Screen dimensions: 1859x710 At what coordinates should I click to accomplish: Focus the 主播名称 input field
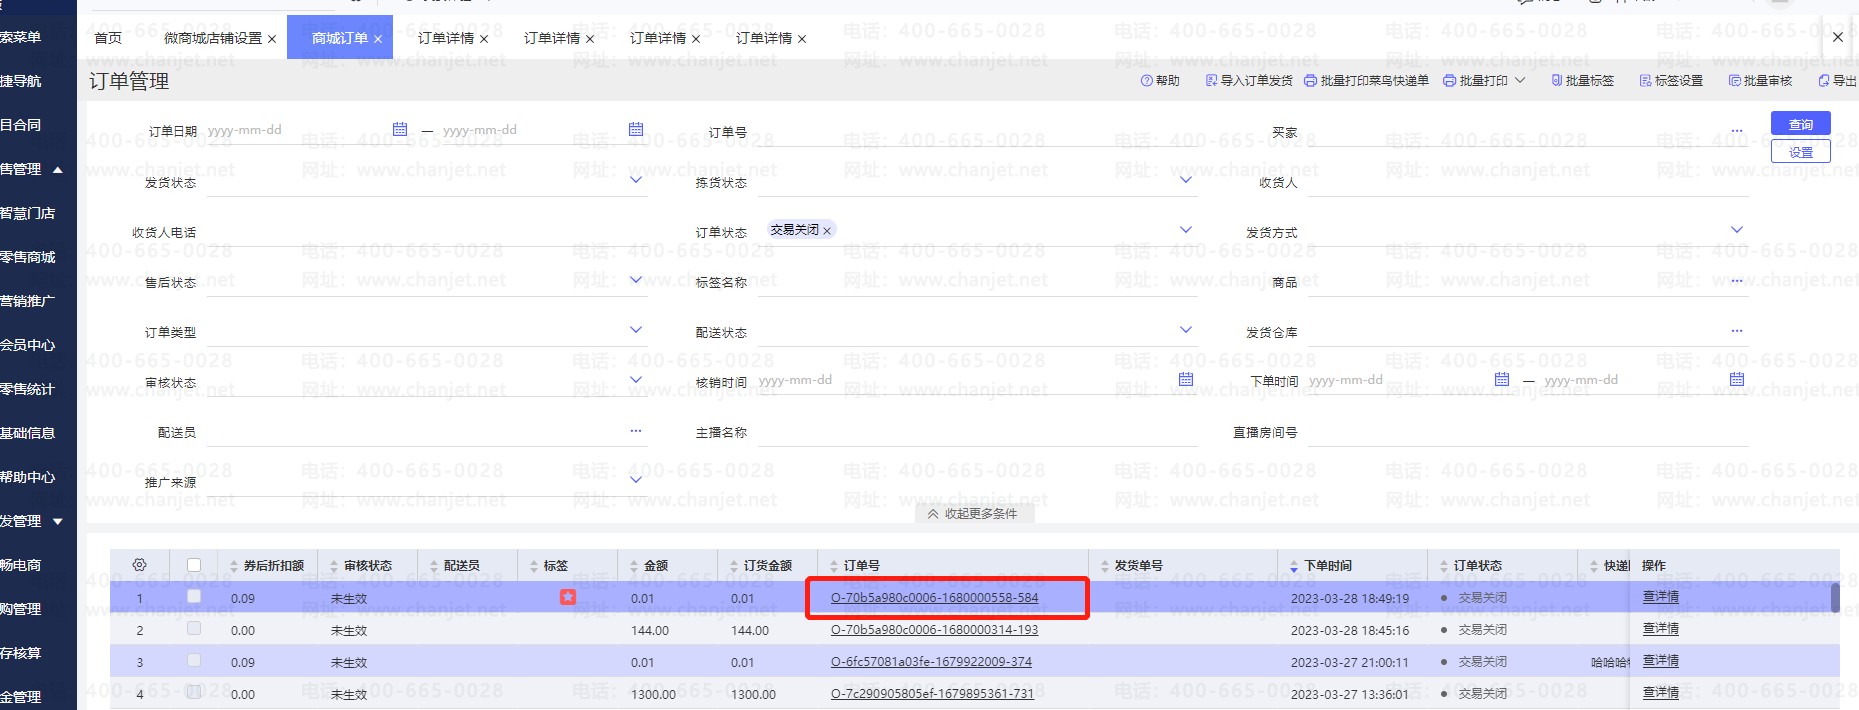coord(977,431)
